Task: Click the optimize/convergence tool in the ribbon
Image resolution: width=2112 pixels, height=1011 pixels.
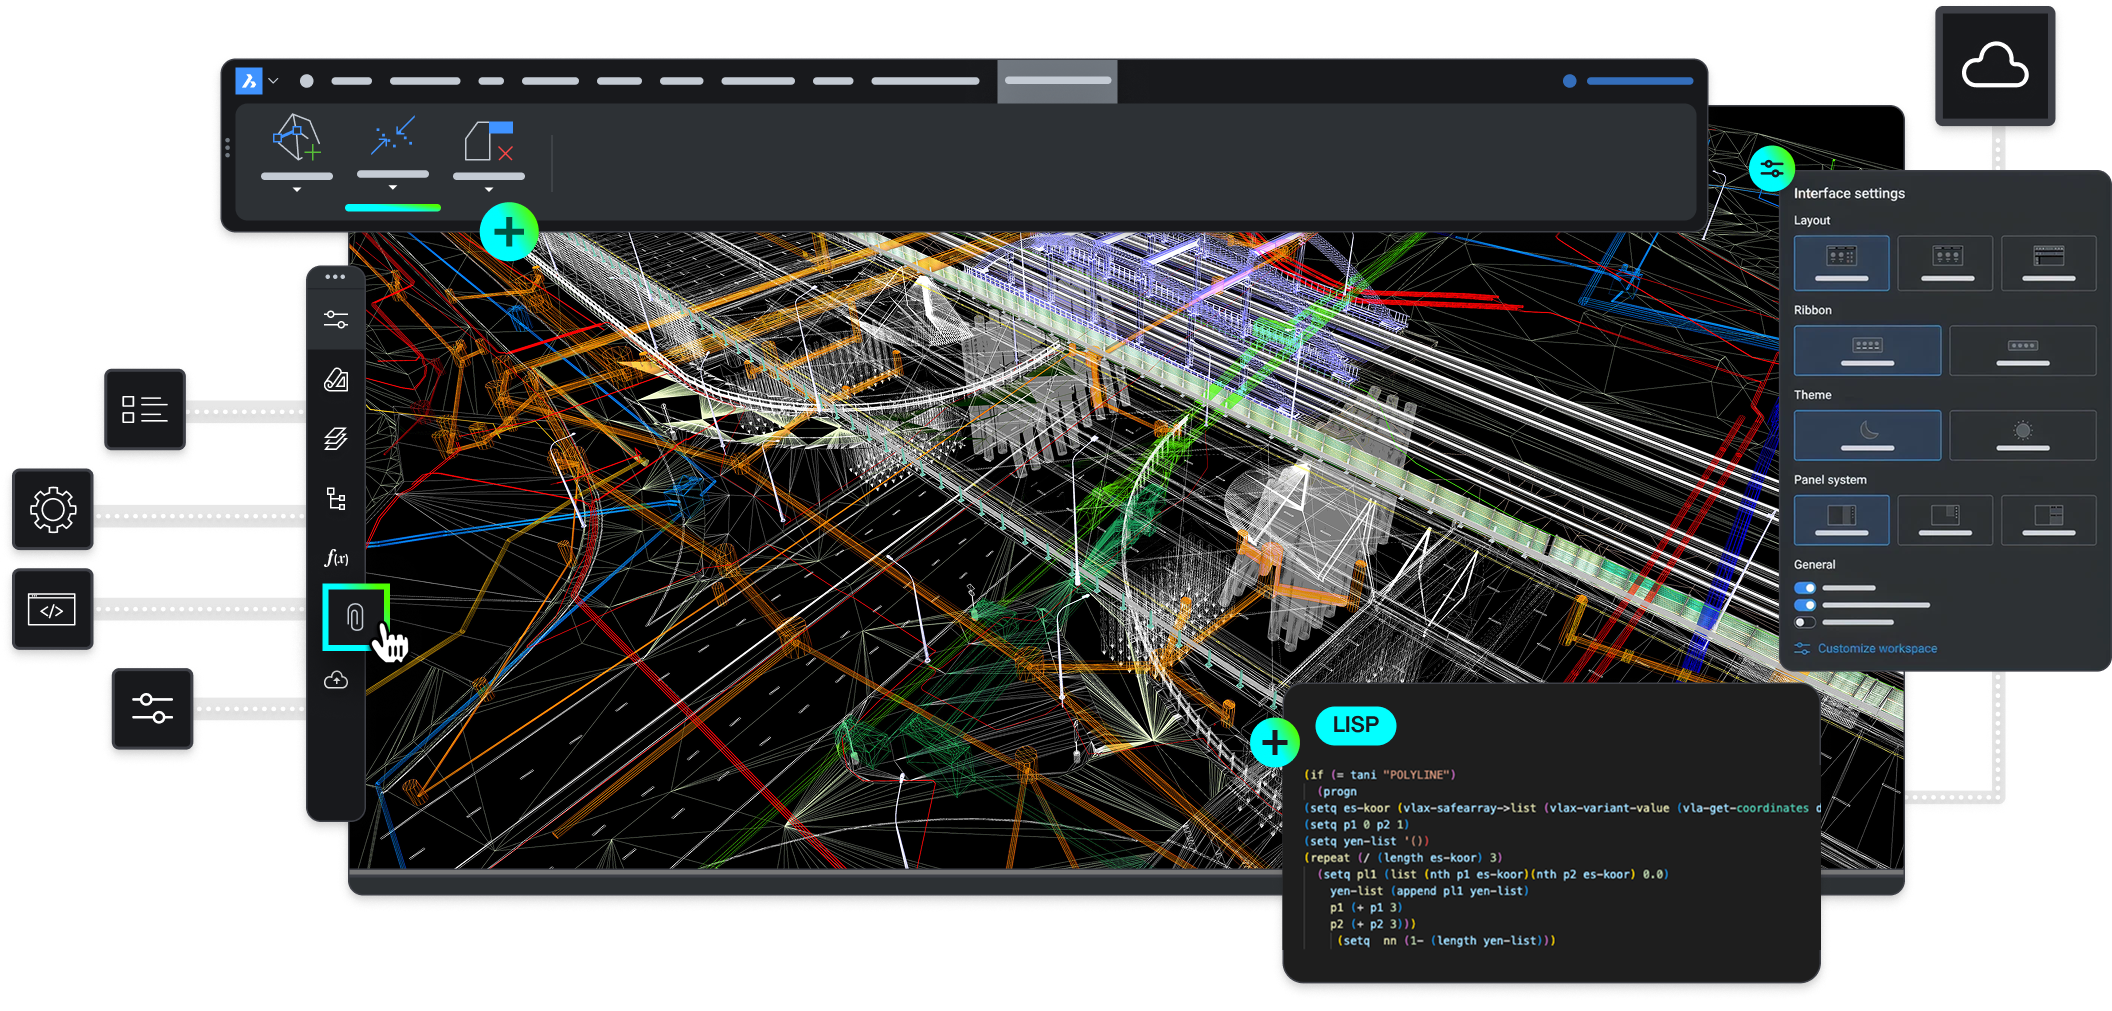Action: coord(393,138)
